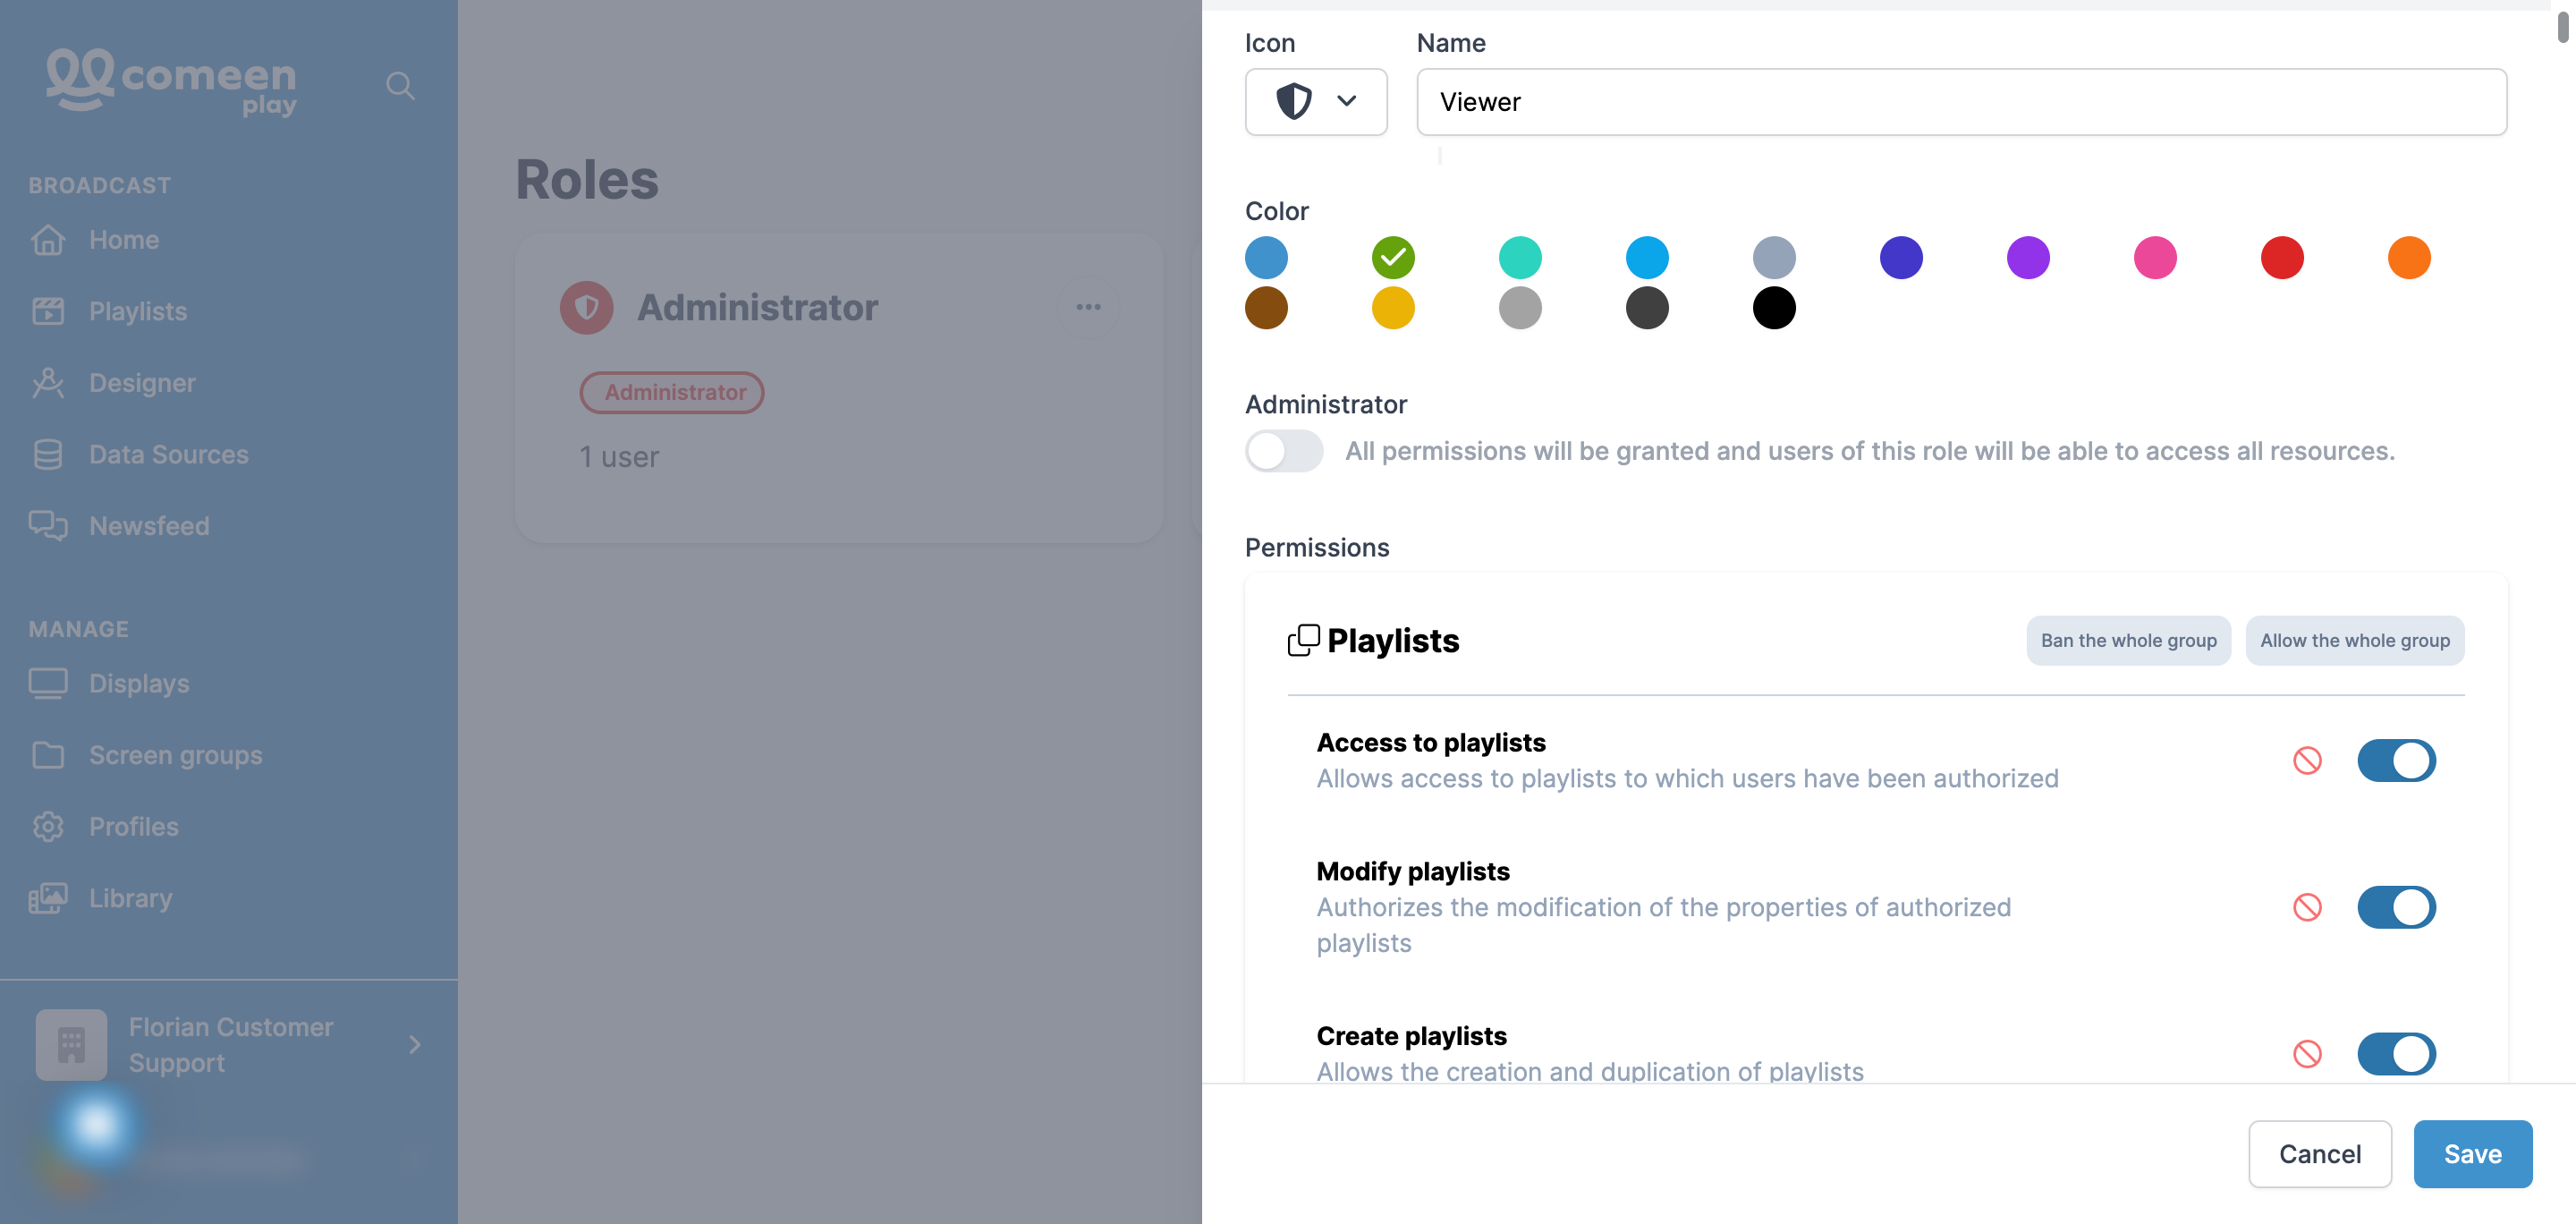
Task: Open Data Sources in the sidebar
Action: click(x=168, y=454)
